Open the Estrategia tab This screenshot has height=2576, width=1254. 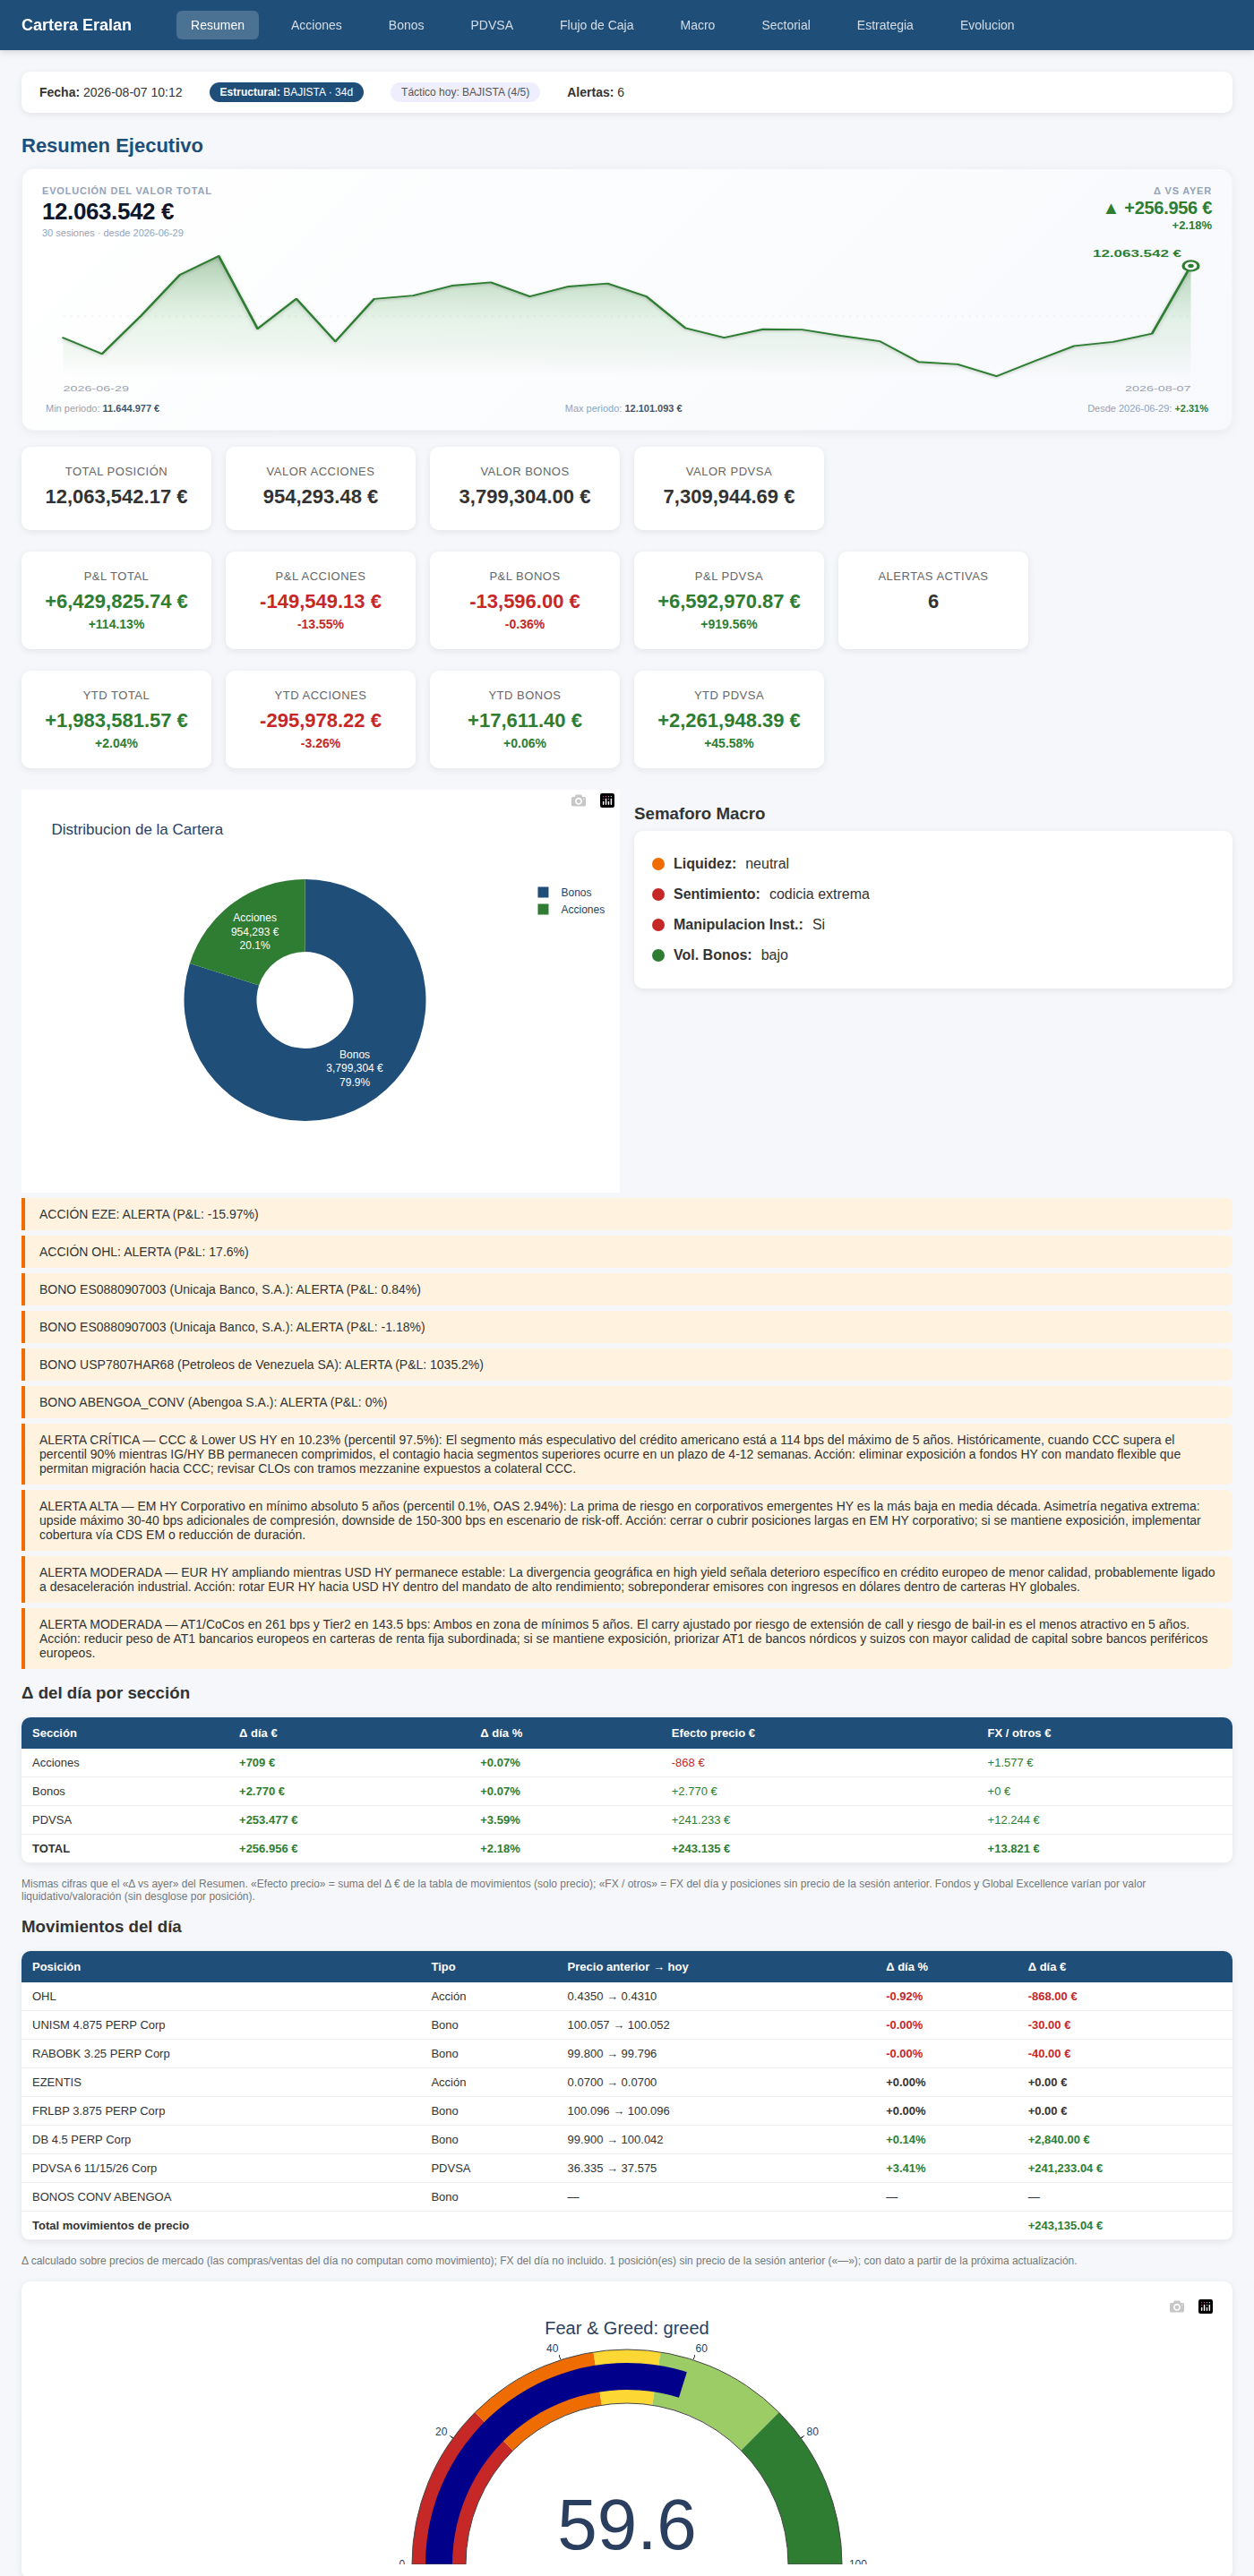point(885,25)
